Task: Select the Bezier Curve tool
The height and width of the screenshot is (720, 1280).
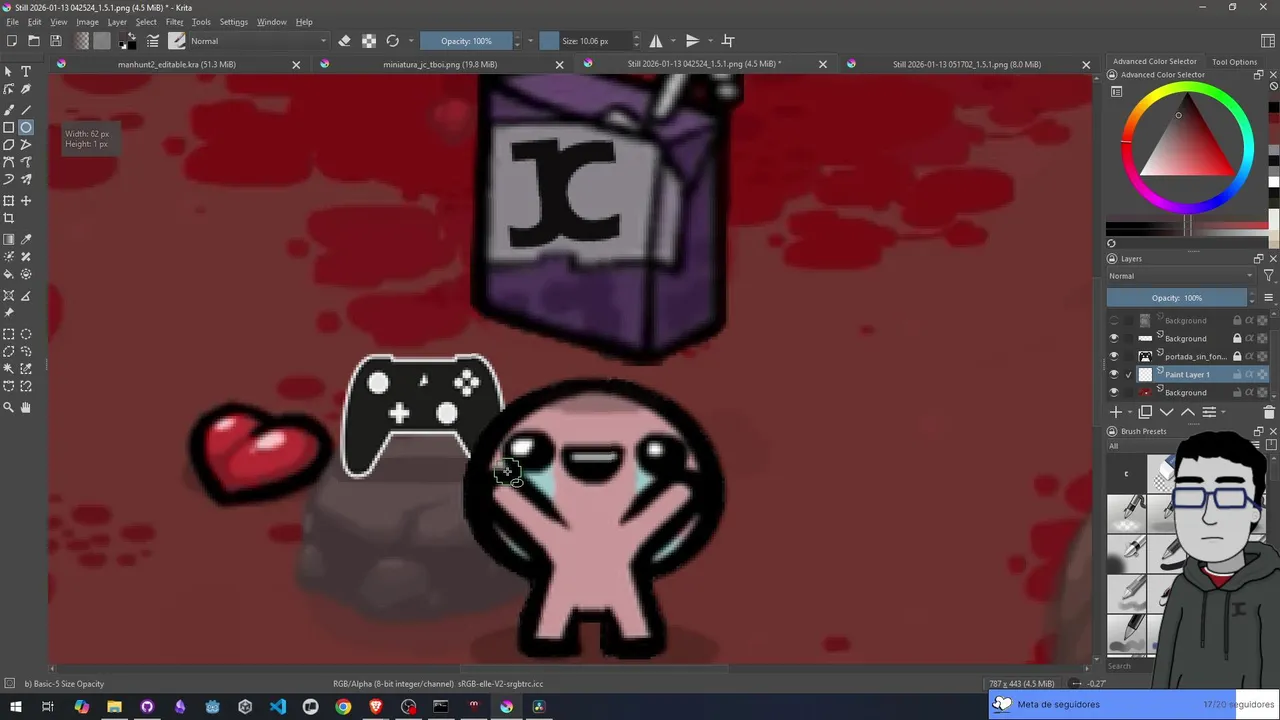Action: coord(9,162)
